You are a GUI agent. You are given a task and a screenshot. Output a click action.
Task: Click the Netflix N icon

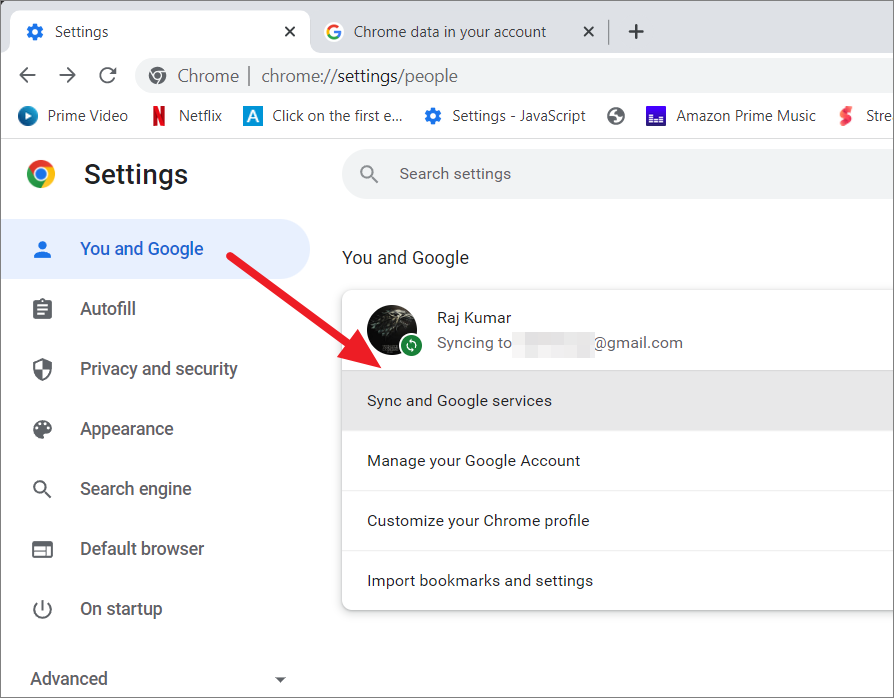coord(159,116)
